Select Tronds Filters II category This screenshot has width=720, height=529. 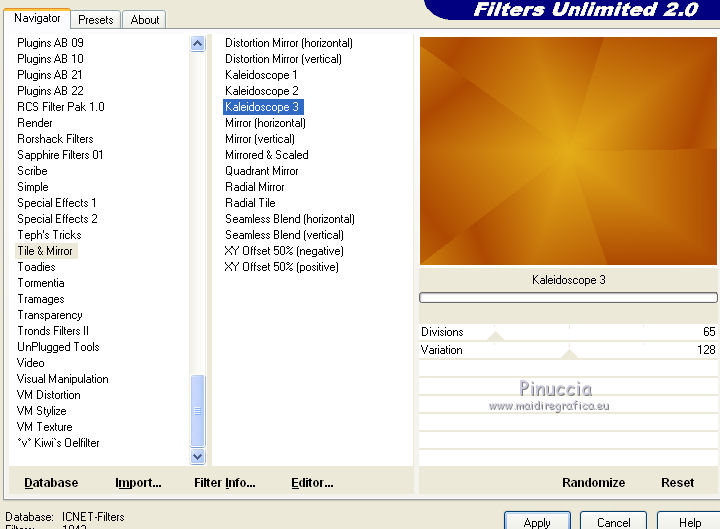[x=53, y=331]
